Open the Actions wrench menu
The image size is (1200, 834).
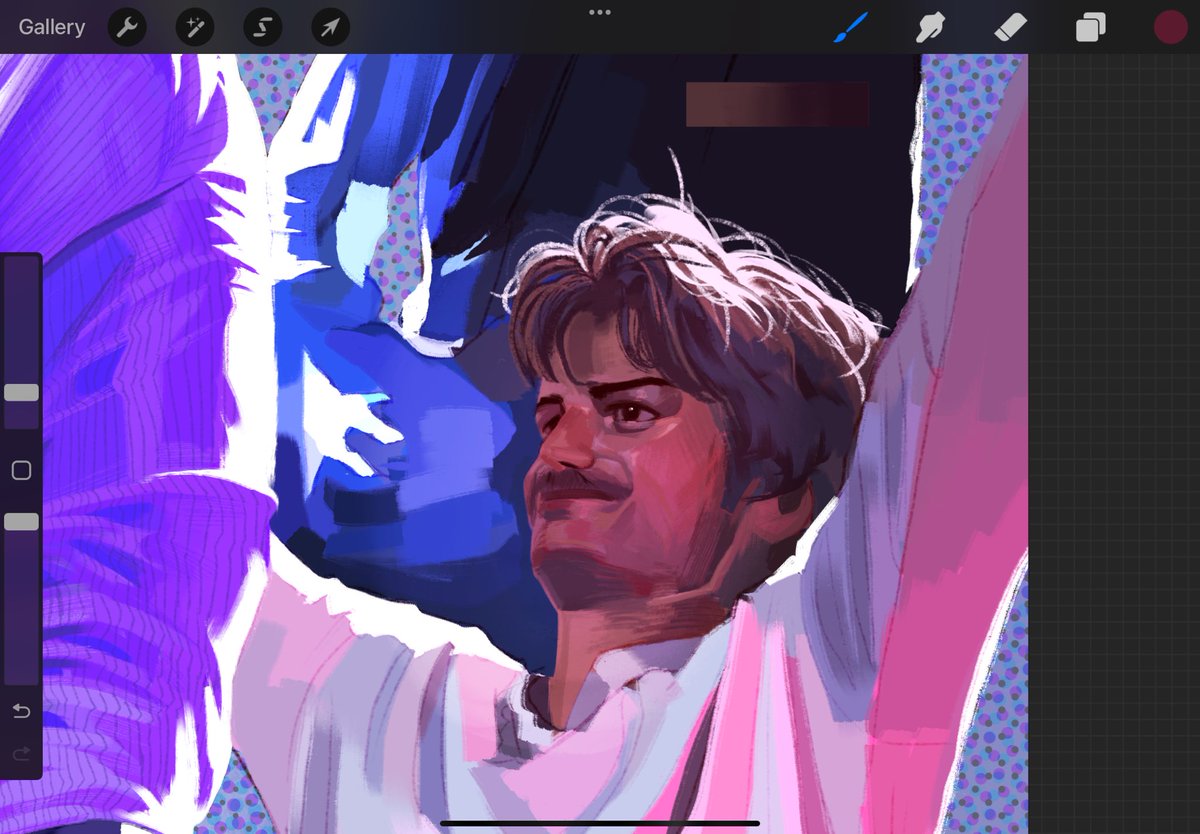click(x=126, y=27)
